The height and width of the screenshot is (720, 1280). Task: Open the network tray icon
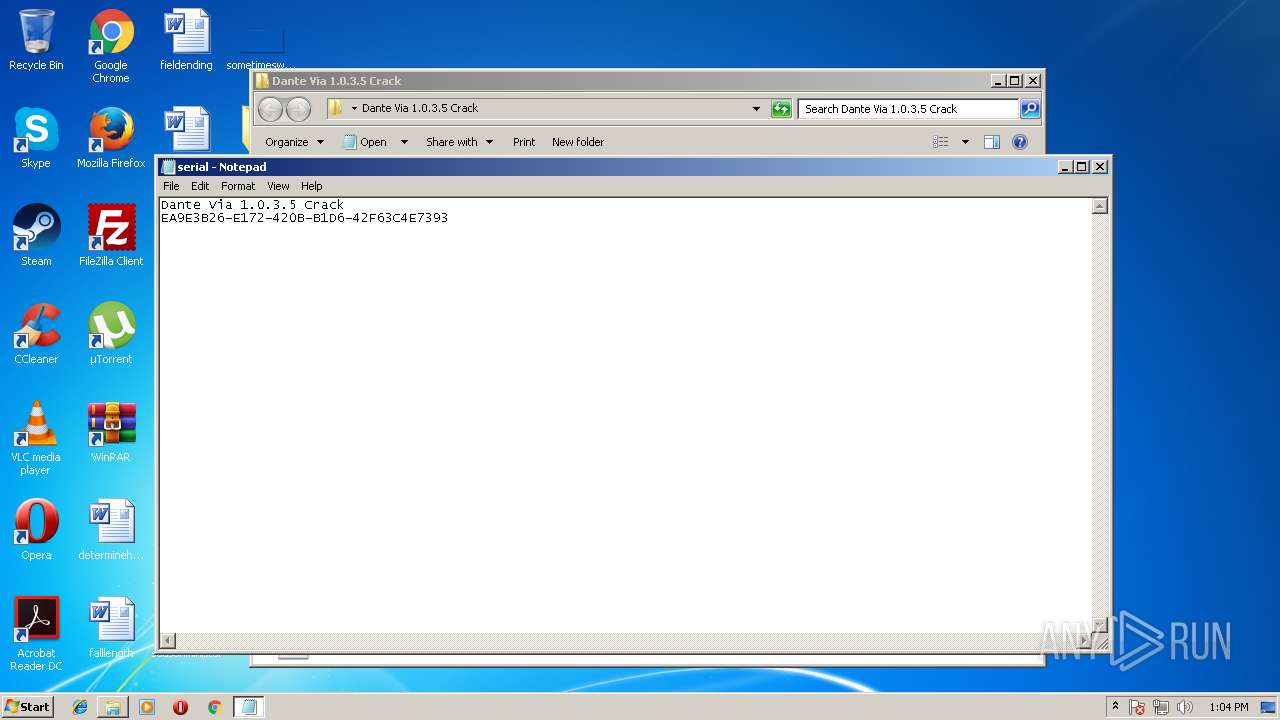[x=1161, y=707]
